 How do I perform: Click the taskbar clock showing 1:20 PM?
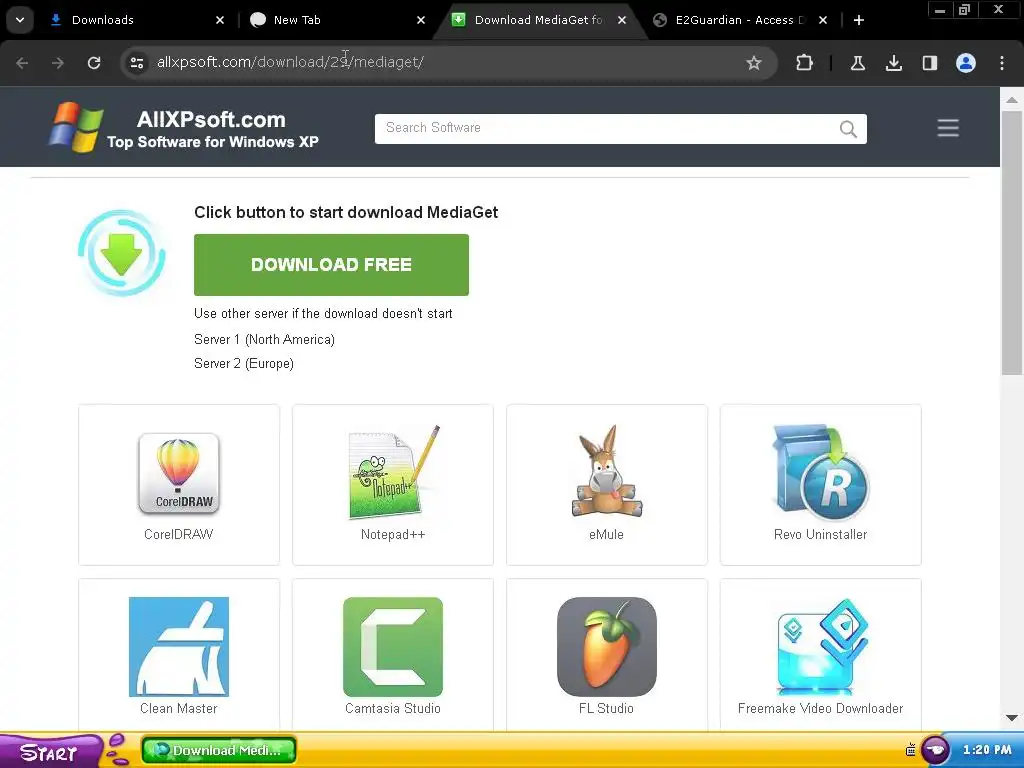click(987, 750)
